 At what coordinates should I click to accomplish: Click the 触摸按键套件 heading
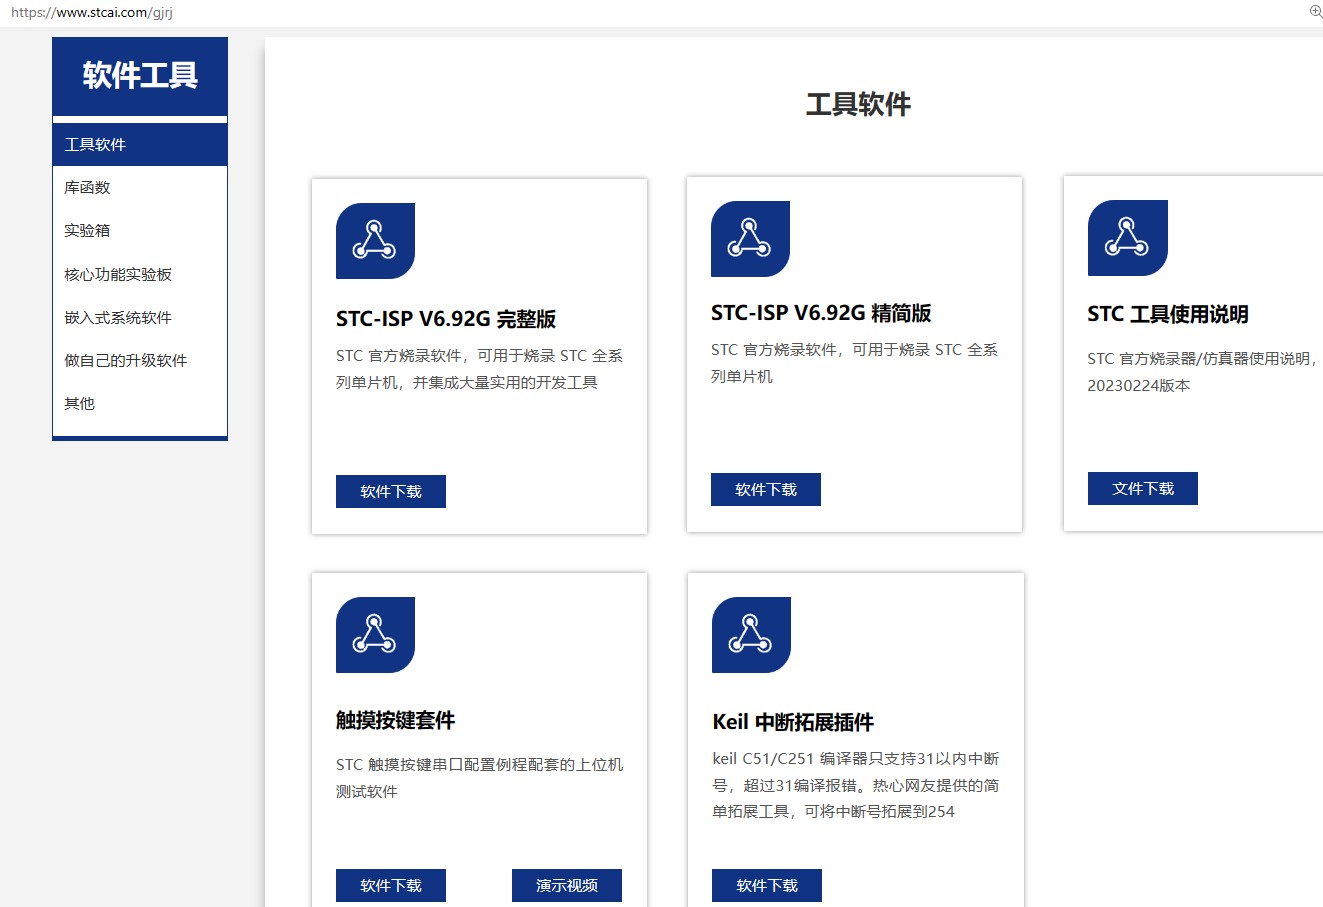396,720
